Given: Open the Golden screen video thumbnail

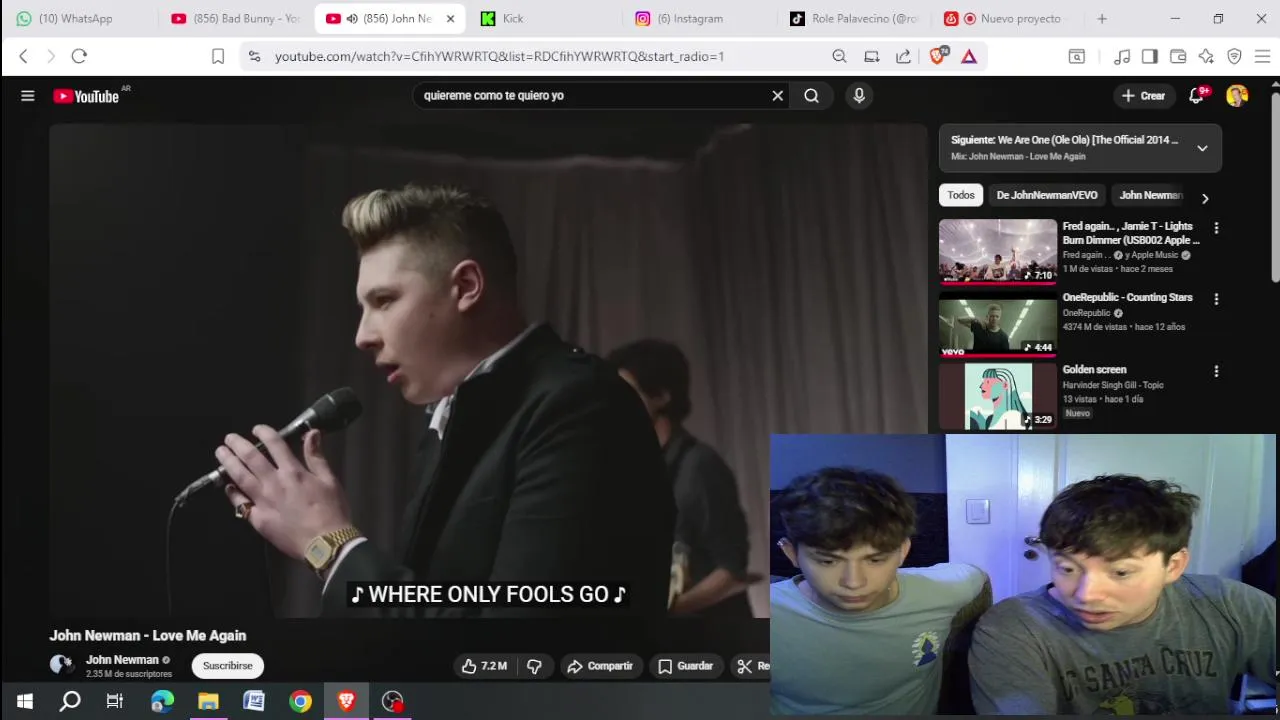Looking at the screenshot, I should pos(998,396).
